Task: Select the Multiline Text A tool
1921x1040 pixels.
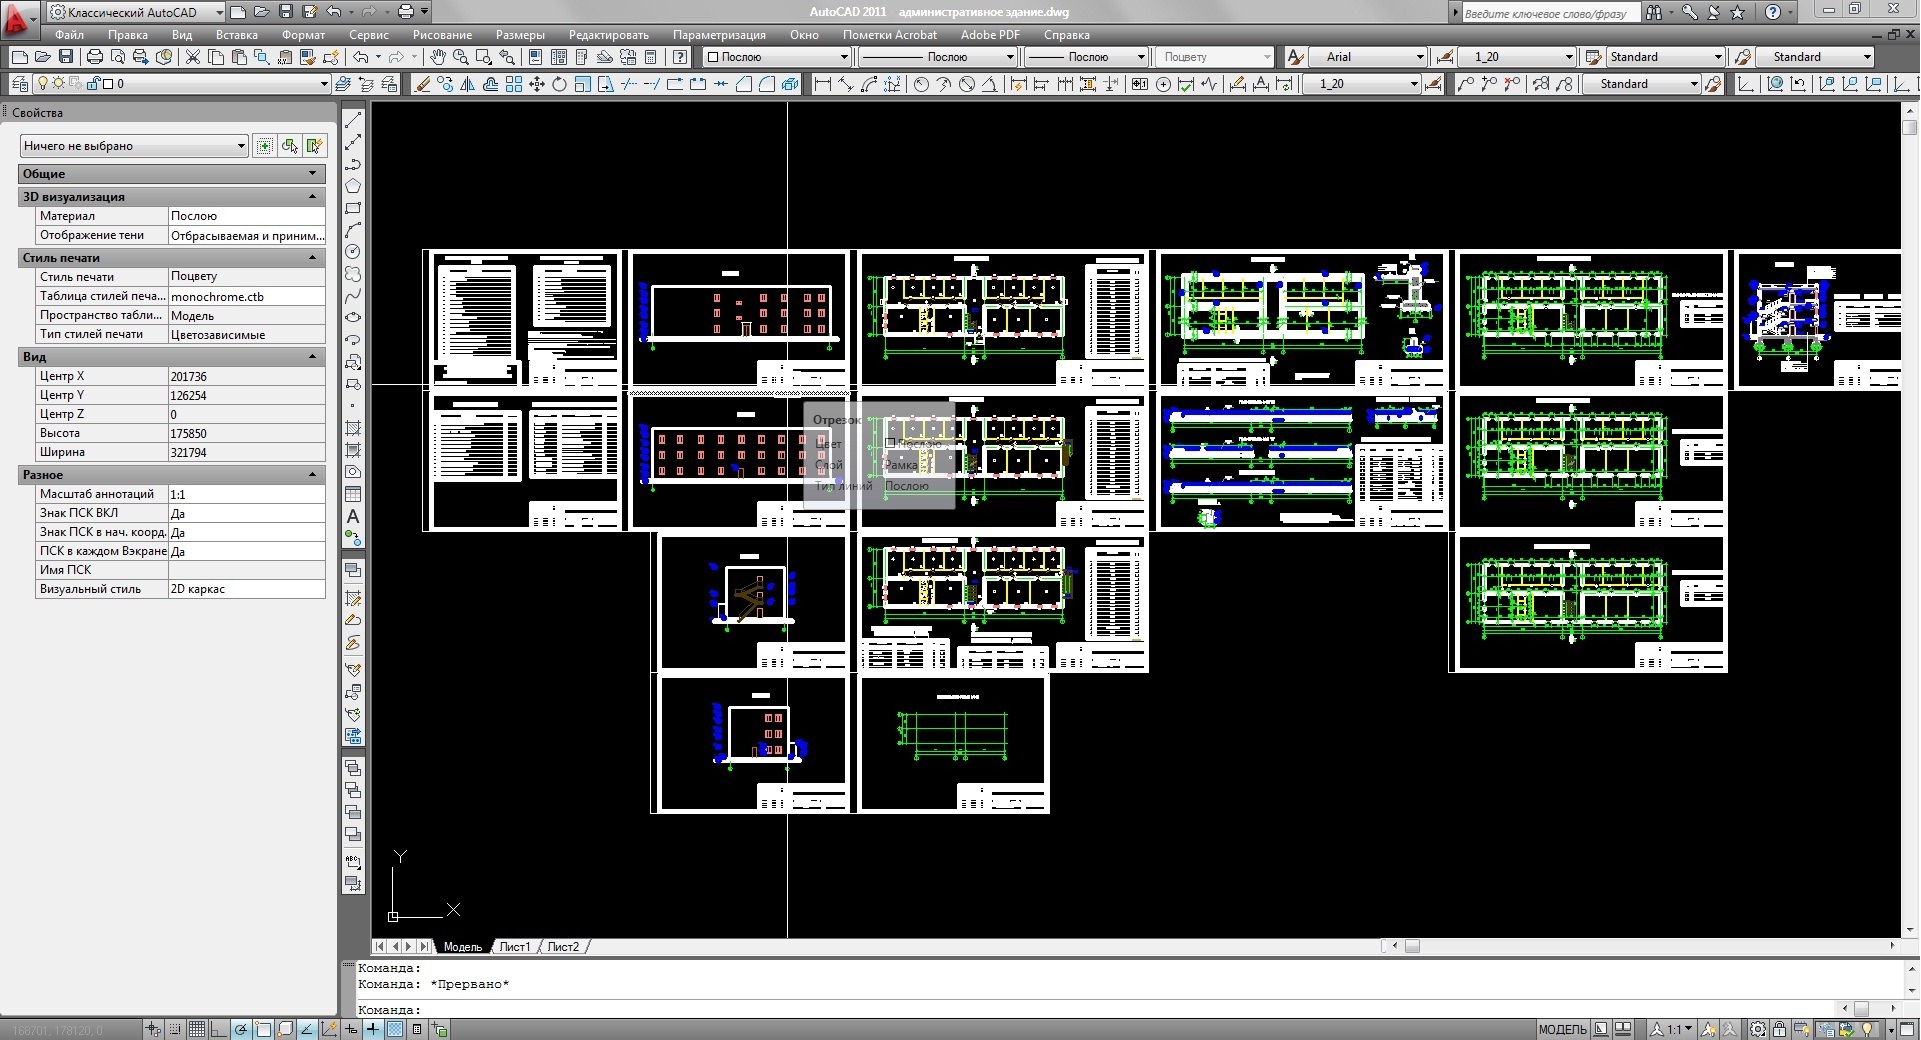Action: point(353,516)
